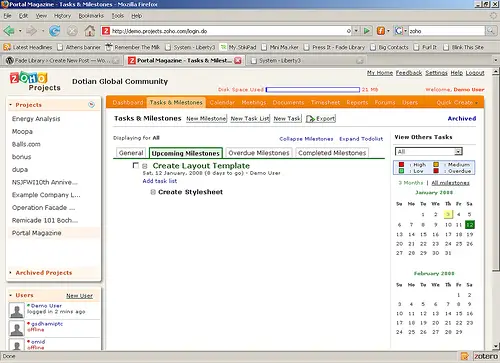Screen dimensions: 500x363
Task: Go to the browser Home icon
Action: point(90,31)
